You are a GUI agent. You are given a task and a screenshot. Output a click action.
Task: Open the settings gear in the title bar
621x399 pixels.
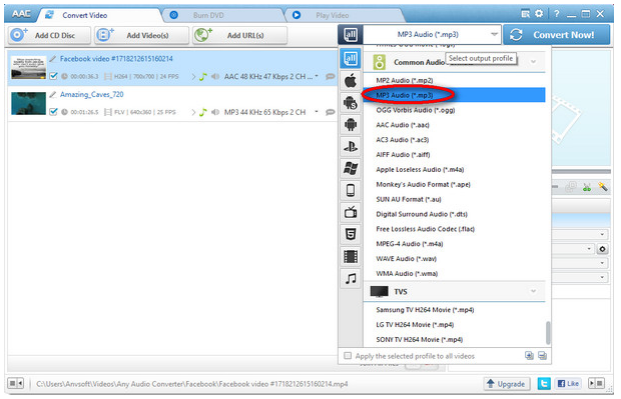tap(539, 13)
